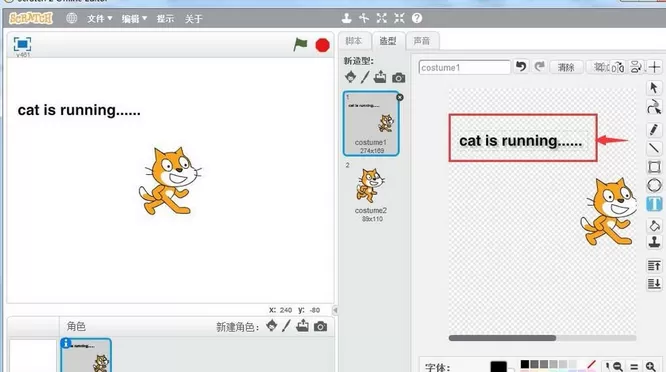The height and width of the screenshot is (372, 666).
Task: Collapse the stage panel arrow
Action: point(335,310)
